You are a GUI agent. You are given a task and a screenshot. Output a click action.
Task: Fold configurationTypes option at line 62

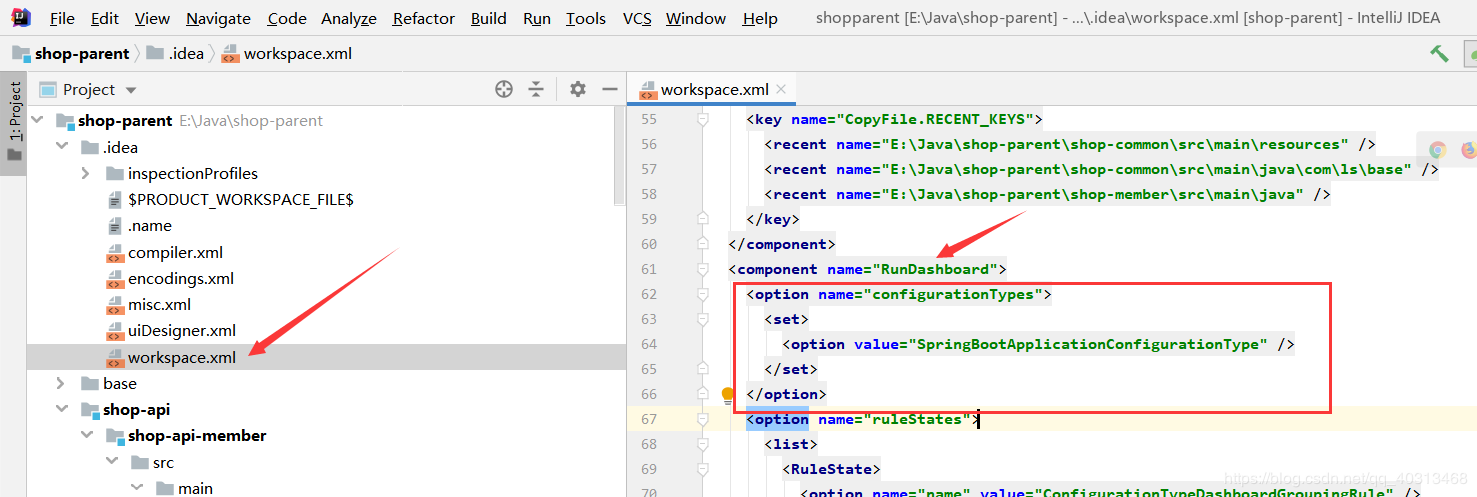[703, 294]
